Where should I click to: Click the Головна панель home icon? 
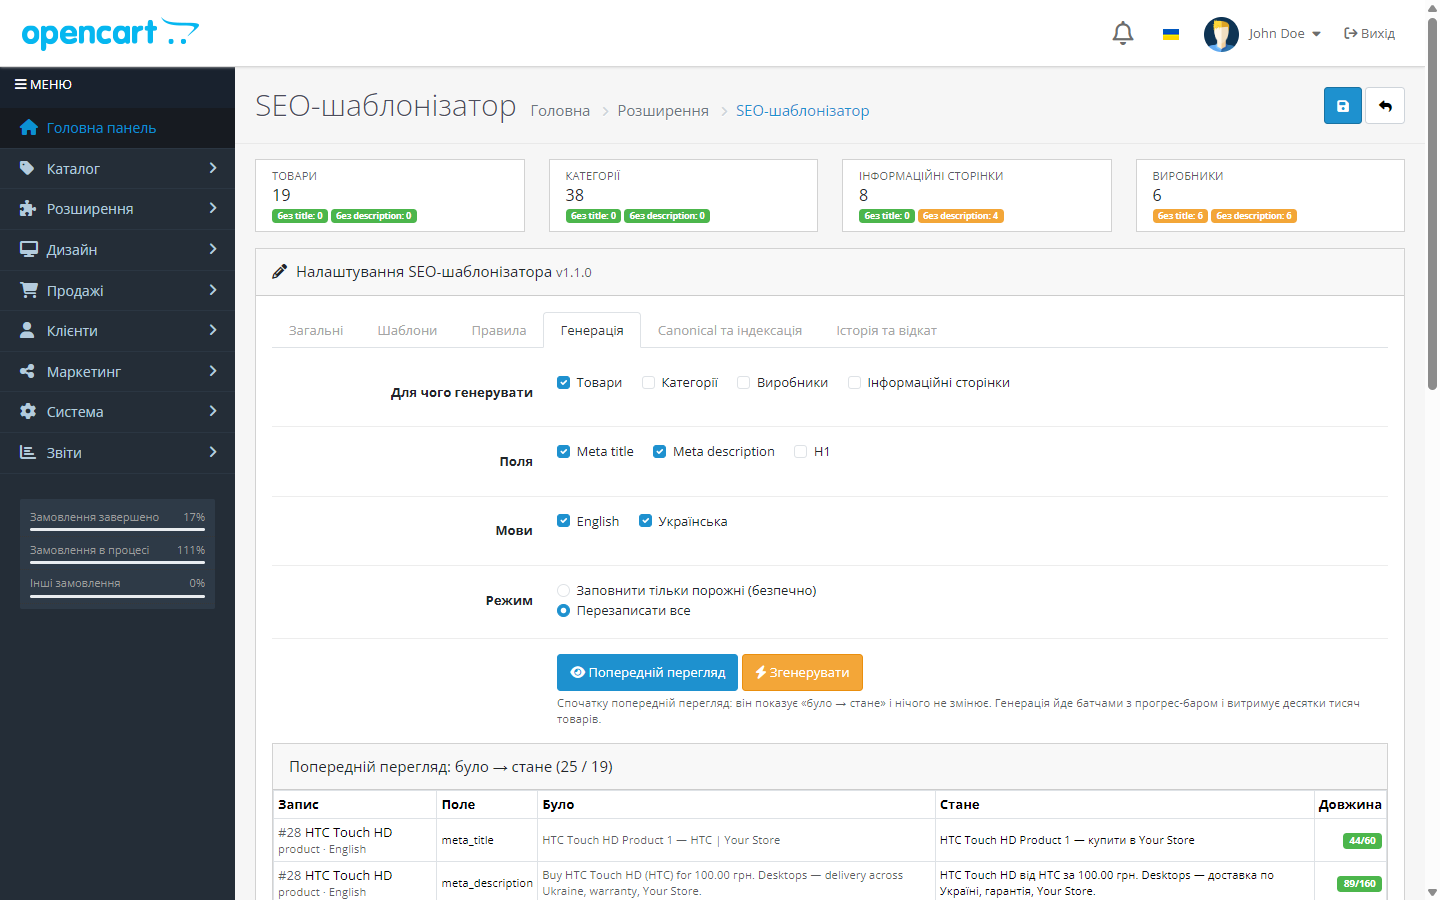[28, 128]
